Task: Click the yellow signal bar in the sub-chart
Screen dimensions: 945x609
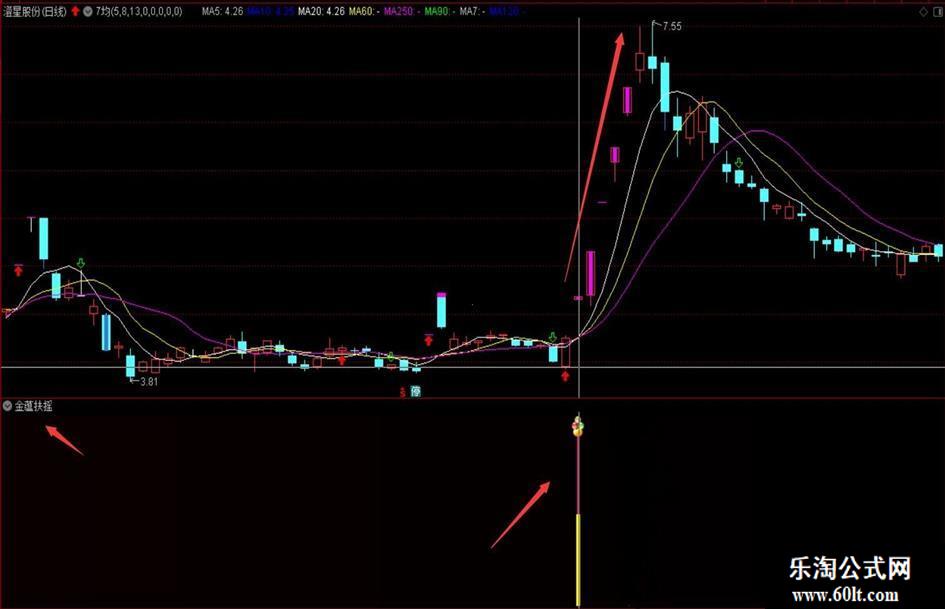Action: click(x=579, y=560)
